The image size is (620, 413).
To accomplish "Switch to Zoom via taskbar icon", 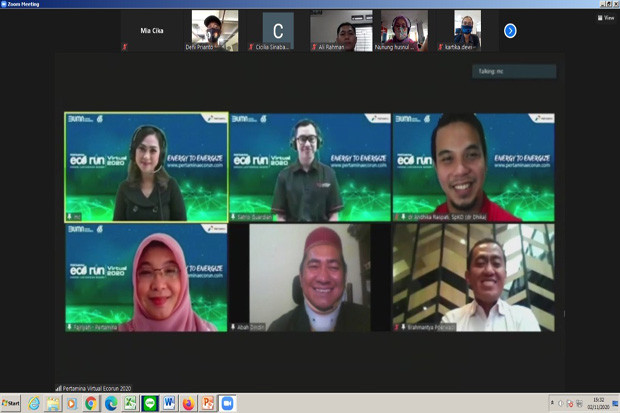I will [227, 403].
